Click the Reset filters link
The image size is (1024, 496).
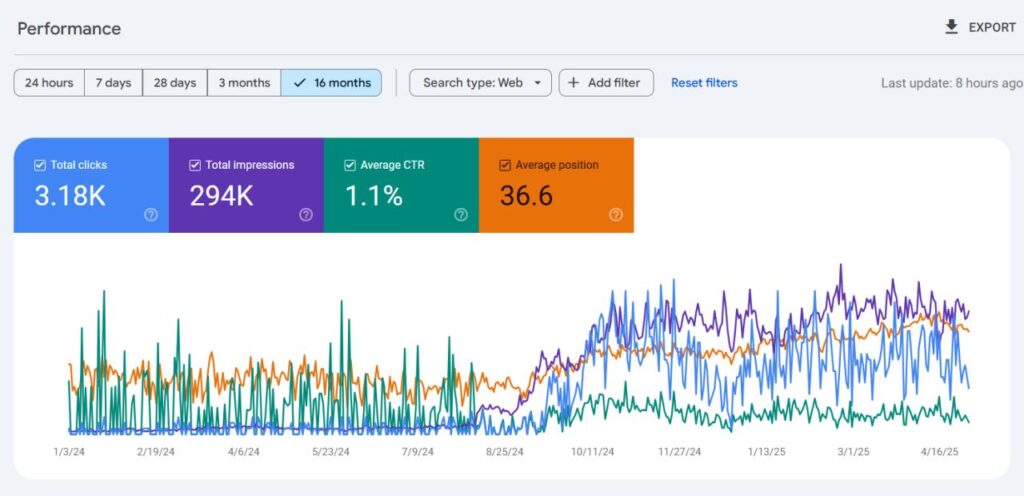click(x=704, y=83)
